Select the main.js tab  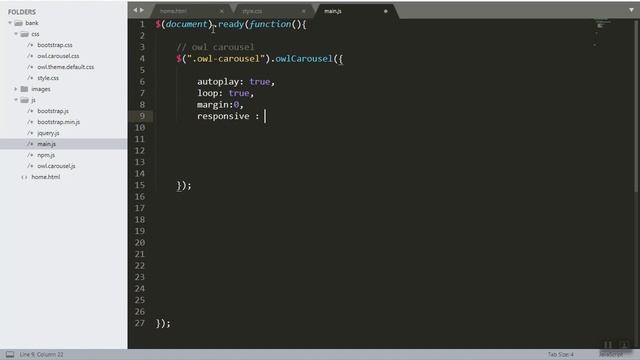pyautogui.click(x=356, y=11)
